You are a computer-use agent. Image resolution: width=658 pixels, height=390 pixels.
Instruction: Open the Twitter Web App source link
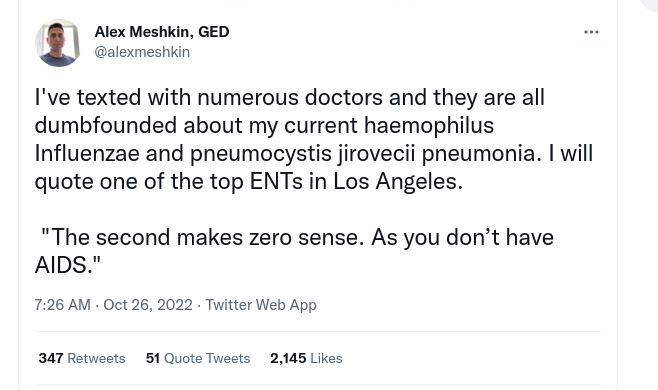261,305
